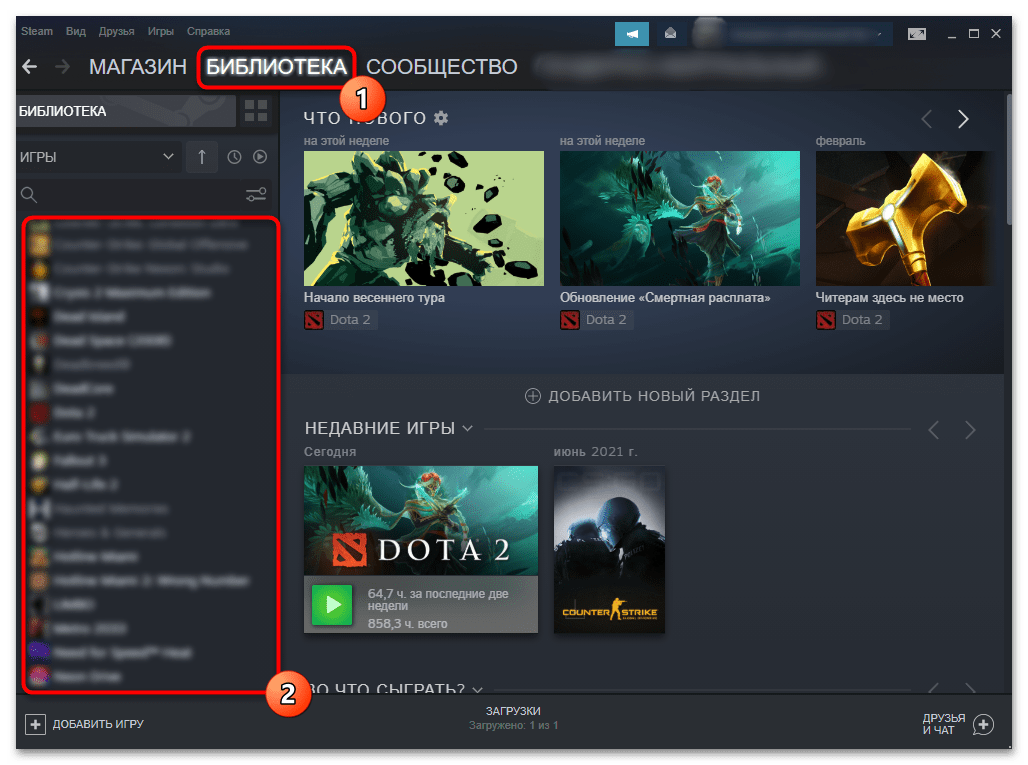Switch to СООБЩЕСТВО tab
Image resolution: width=1028 pixels, height=765 pixels.
[x=442, y=67]
